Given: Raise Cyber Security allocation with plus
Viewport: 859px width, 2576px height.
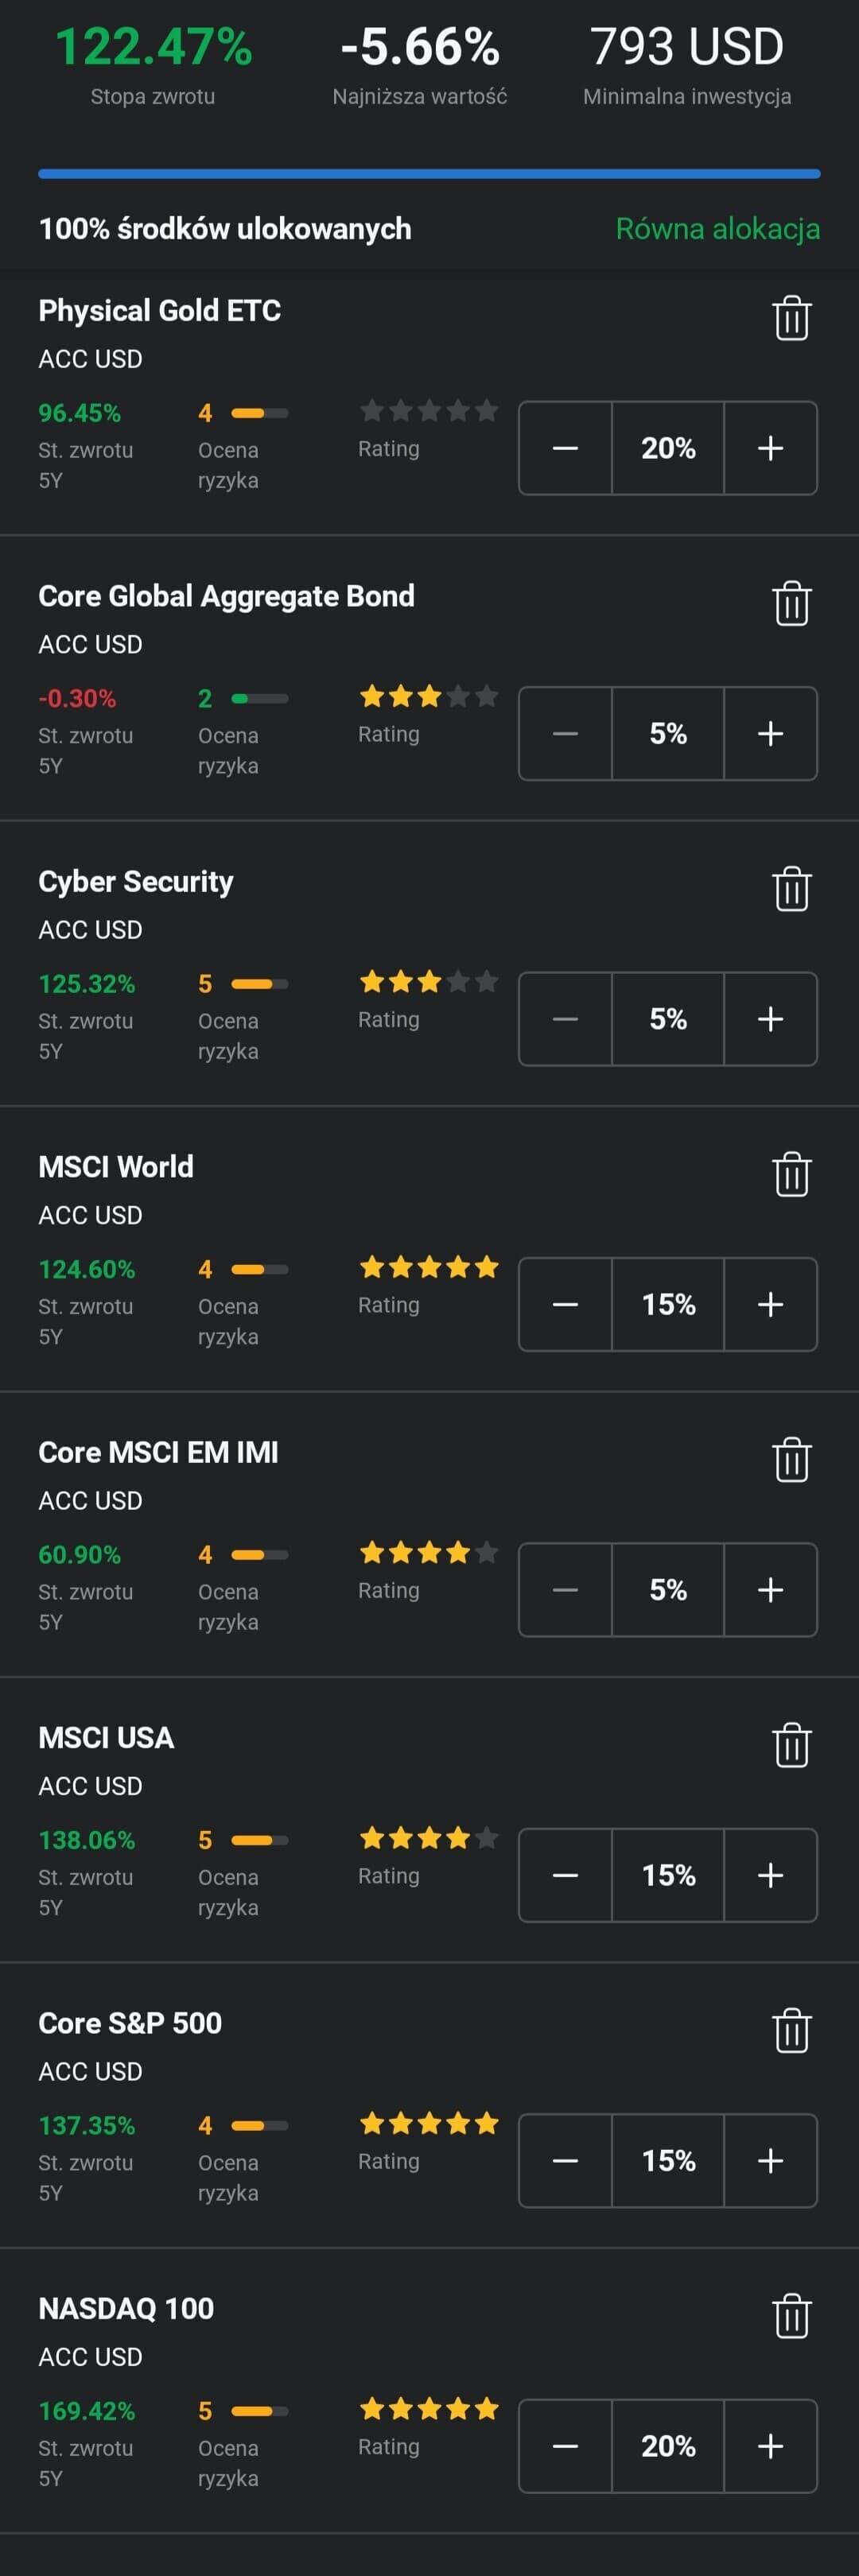Looking at the screenshot, I should click(770, 1019).
